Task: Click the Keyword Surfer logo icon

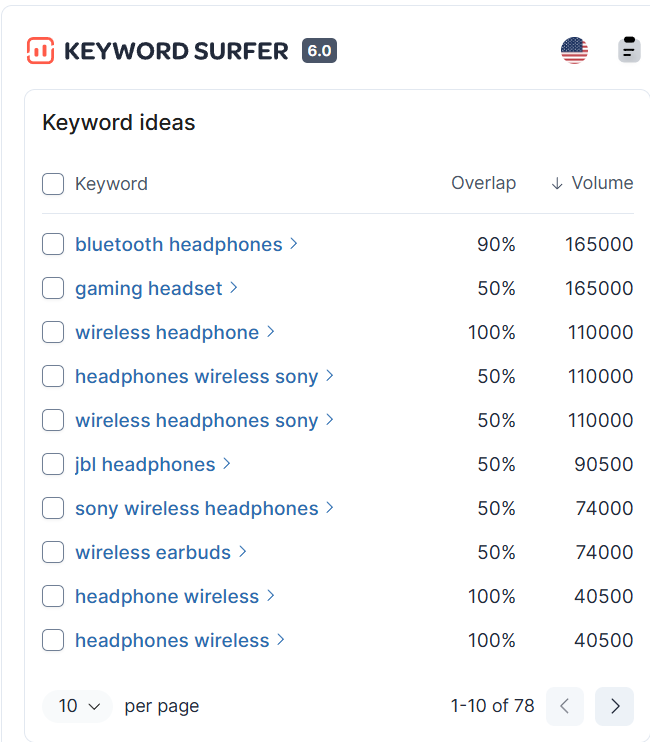Action: 40,51
